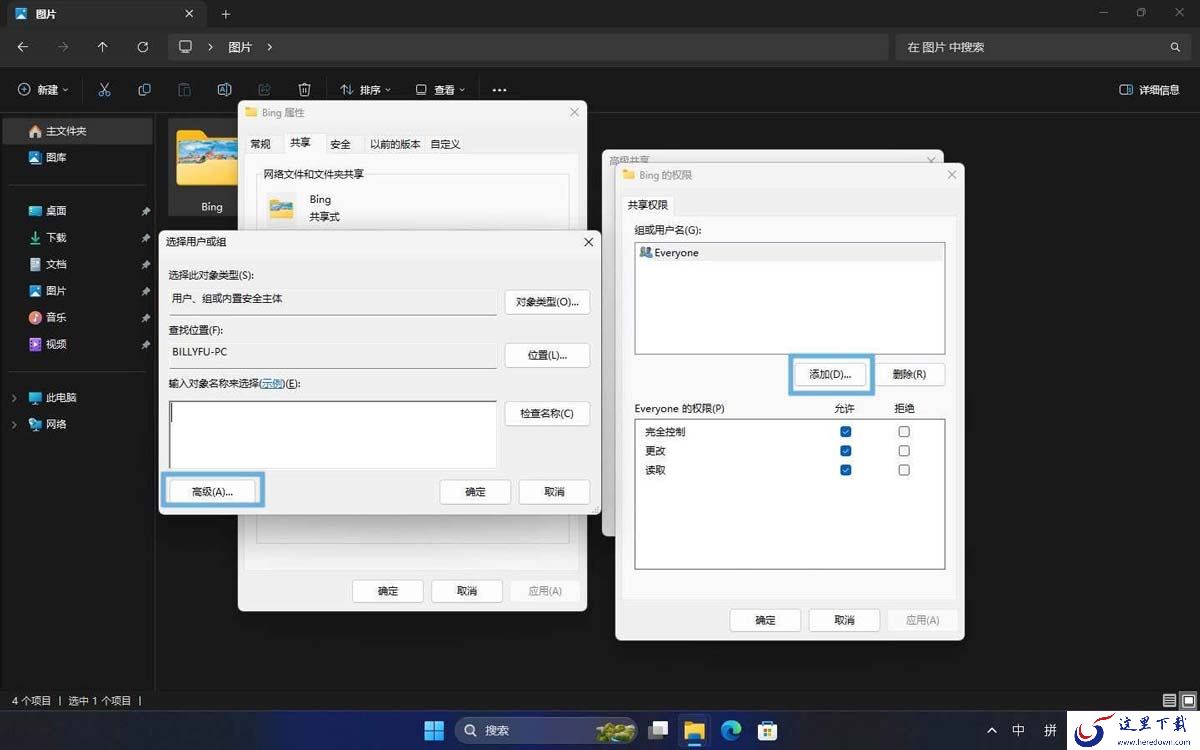Click in the object name input box
This screenshot has width=1200, height=750.
tap(333, 434)
